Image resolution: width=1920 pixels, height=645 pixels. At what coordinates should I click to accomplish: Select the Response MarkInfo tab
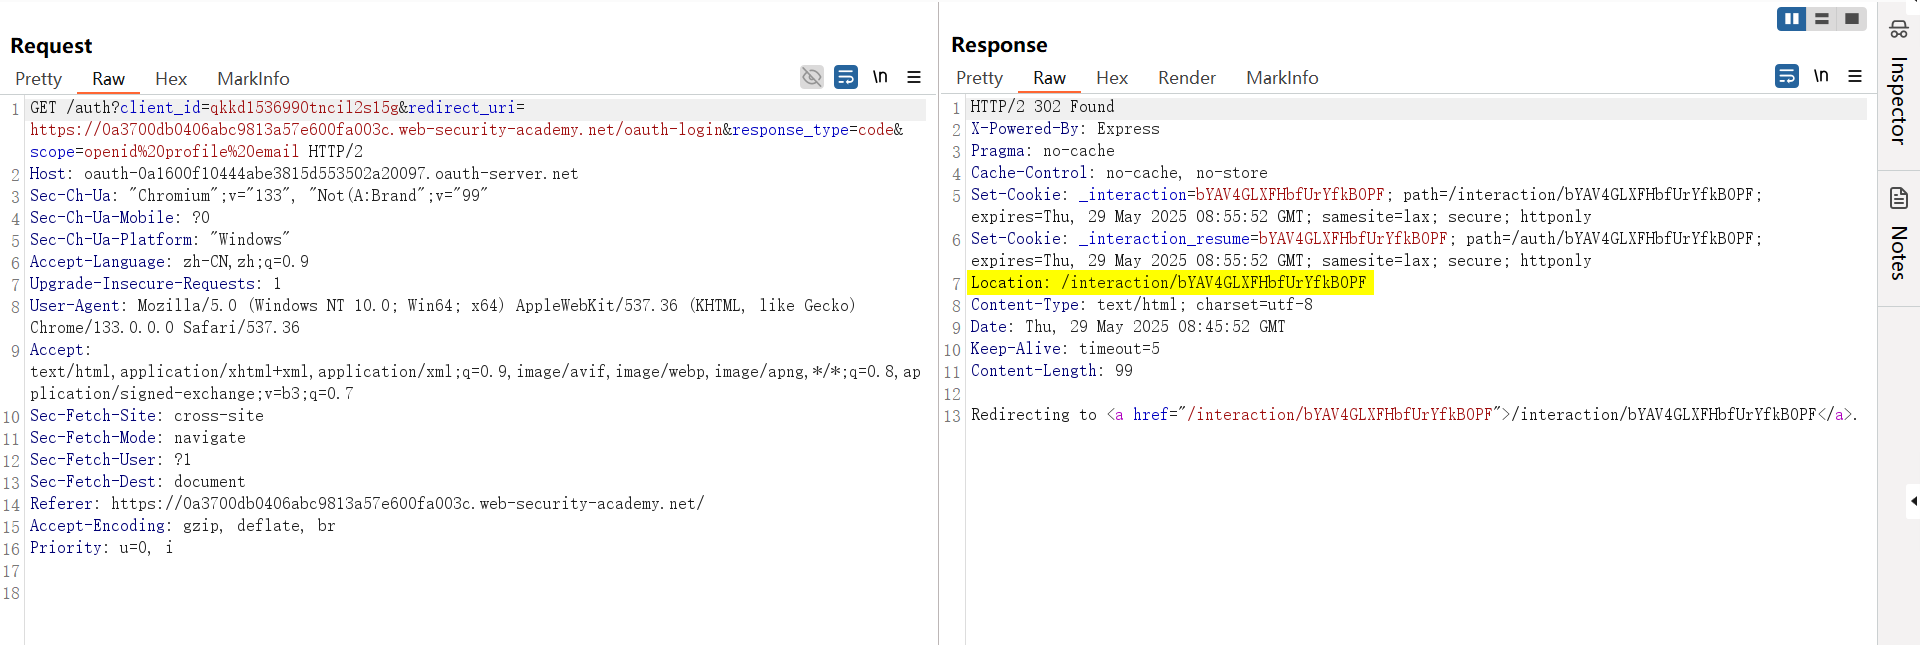(x=1281, y=78)
